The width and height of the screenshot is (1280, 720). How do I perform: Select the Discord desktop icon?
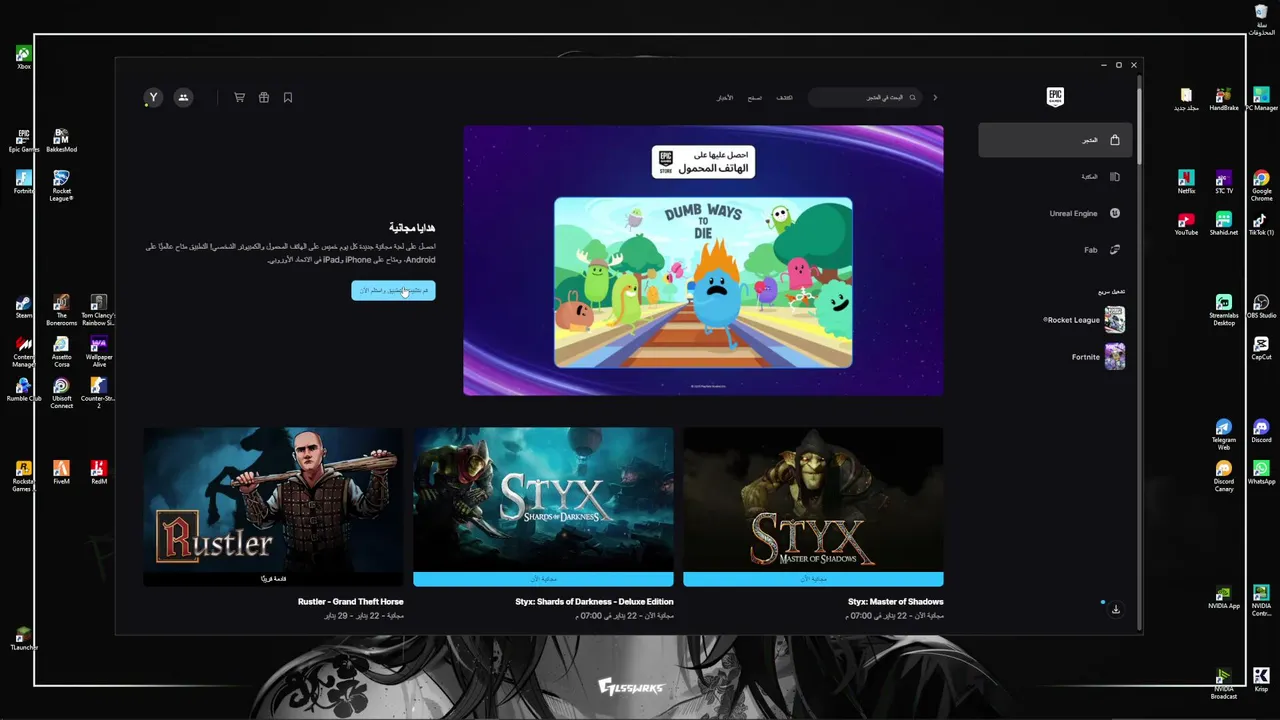click(1261, 431)
